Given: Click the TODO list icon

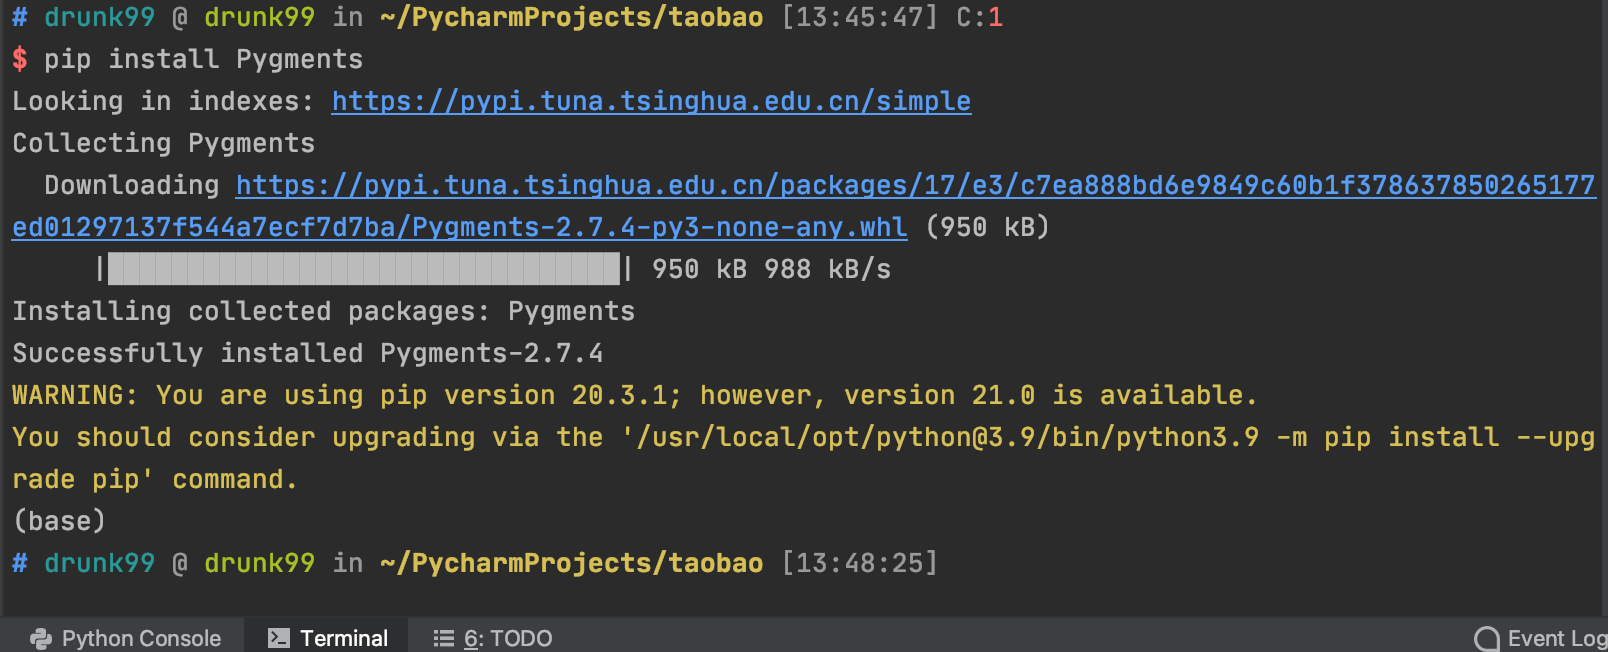Looking at the screenshot, I should (443, 638).
